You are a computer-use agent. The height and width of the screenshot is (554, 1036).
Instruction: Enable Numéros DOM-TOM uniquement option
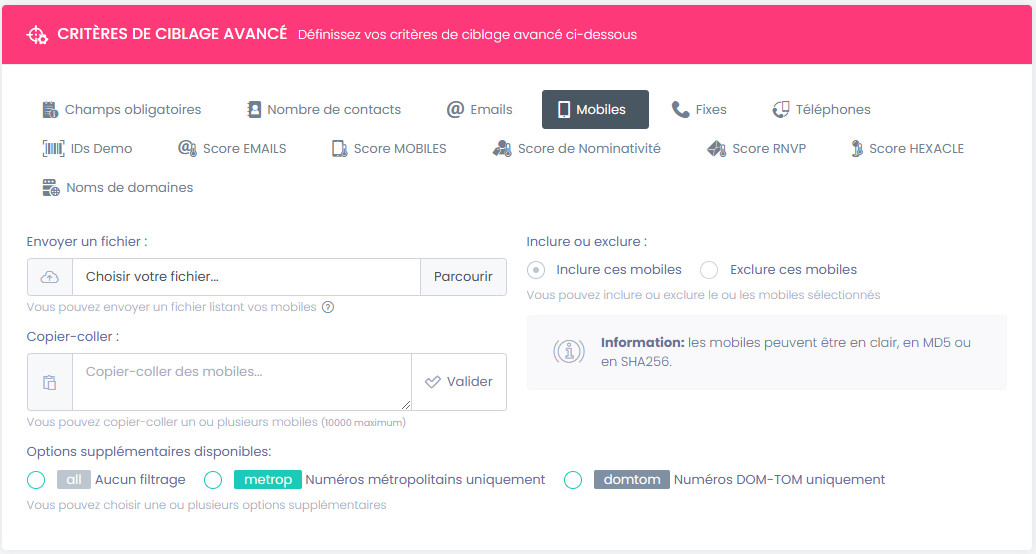pyautogui.click(x=573, y=480)
